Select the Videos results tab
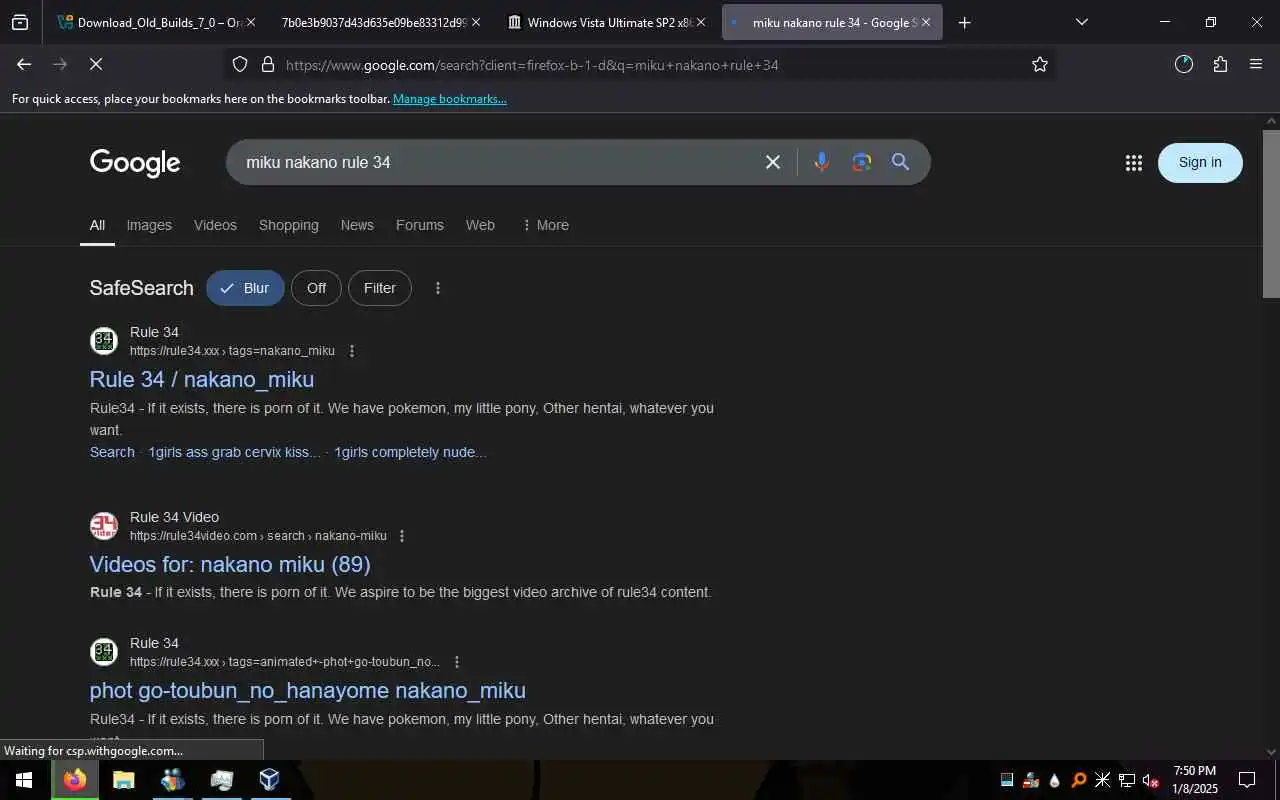Viewport: 1280px width, 800px height. pyautogui.click(x=215, y=225)
